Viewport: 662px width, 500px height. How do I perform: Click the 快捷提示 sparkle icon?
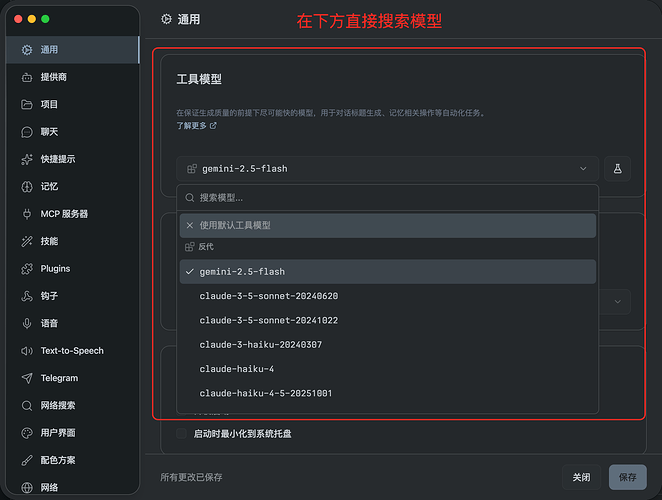coord(27,159)
